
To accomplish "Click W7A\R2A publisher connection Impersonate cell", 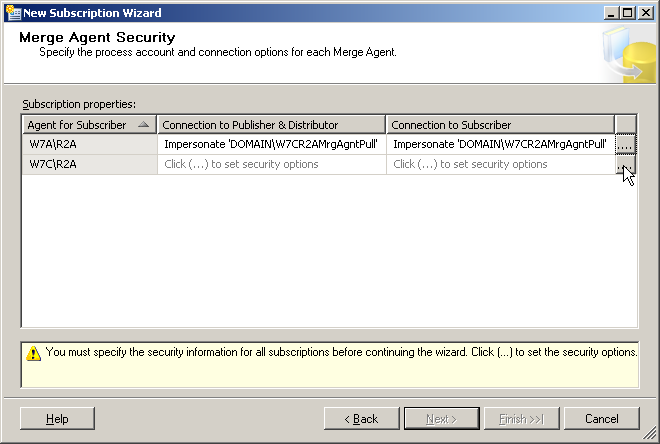I will (270, 144).
